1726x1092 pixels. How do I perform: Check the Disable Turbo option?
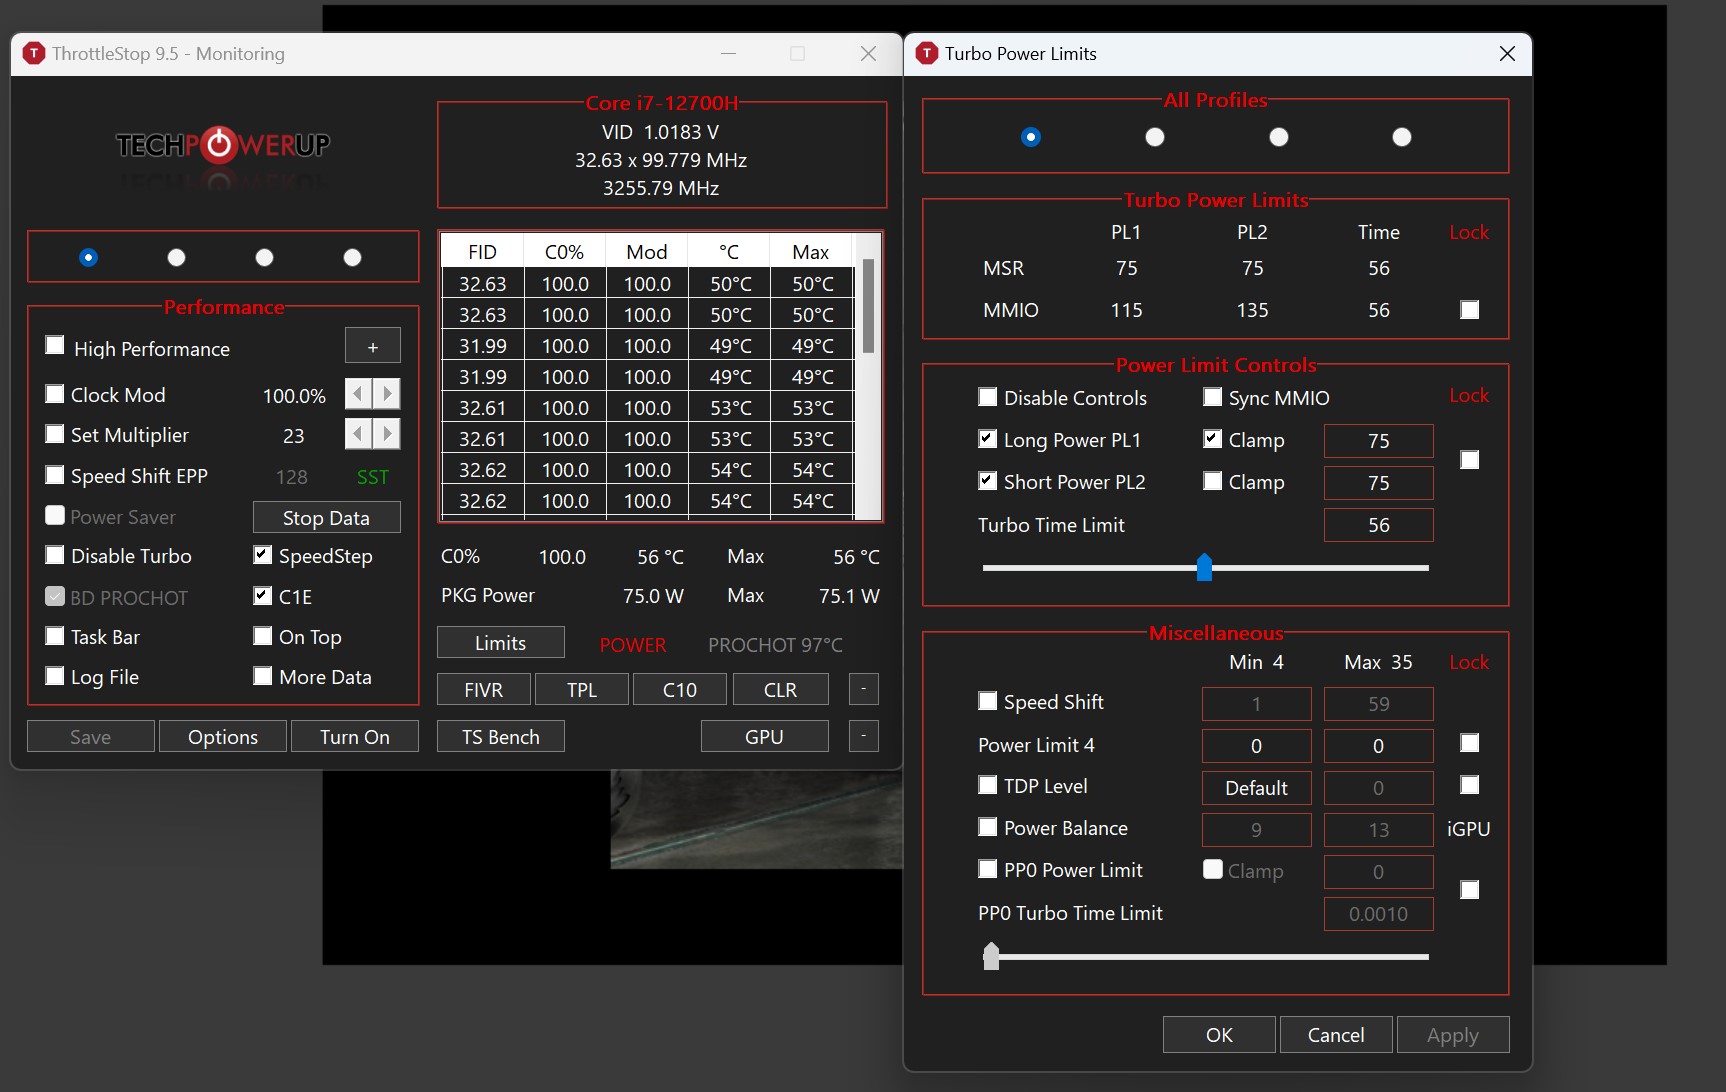click(55, 555)
